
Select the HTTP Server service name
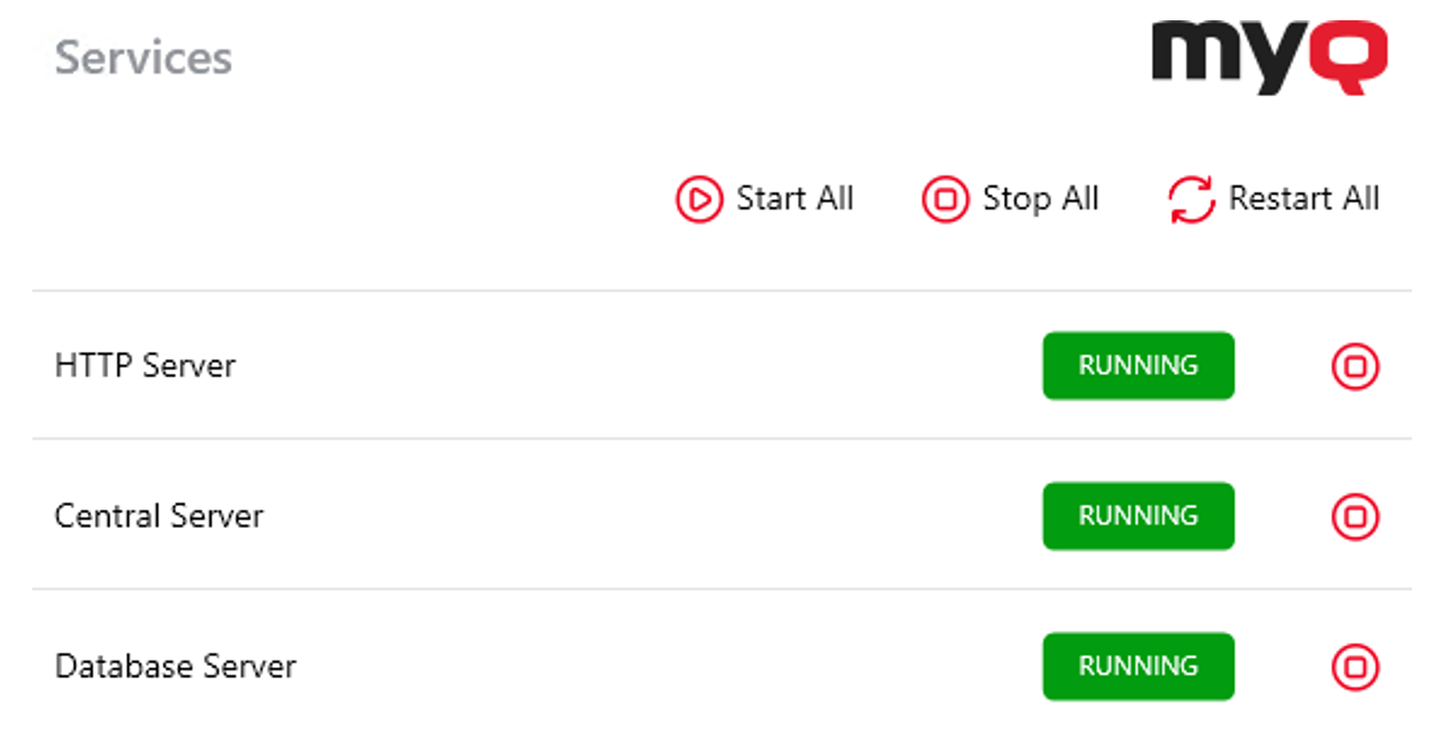click(145, 366)
